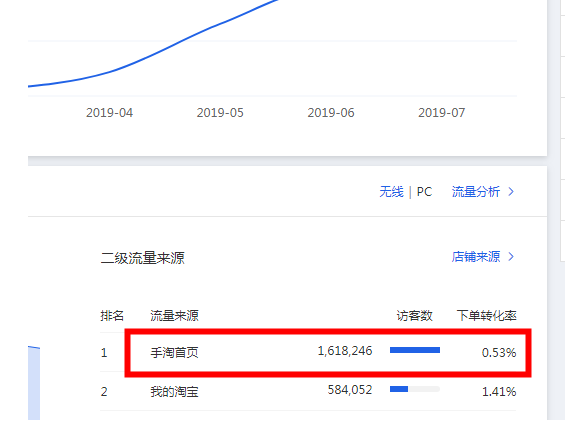Click the 2019-06 axis label
This screenshot has width=574, height=423.
tap(331, 113)
